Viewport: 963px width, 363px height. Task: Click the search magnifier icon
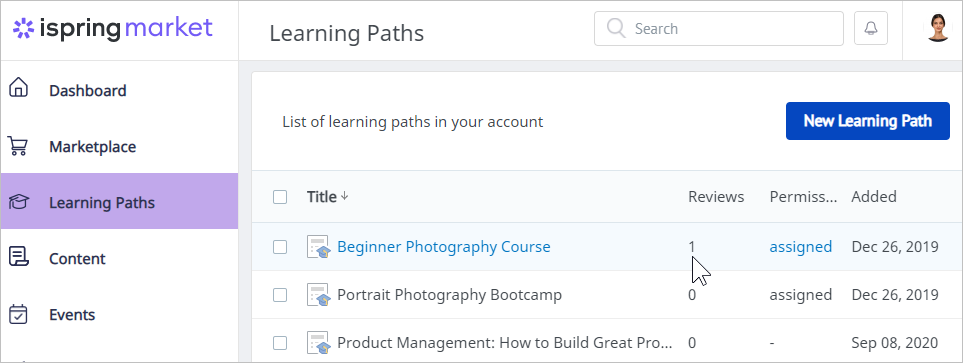point(615,28)
